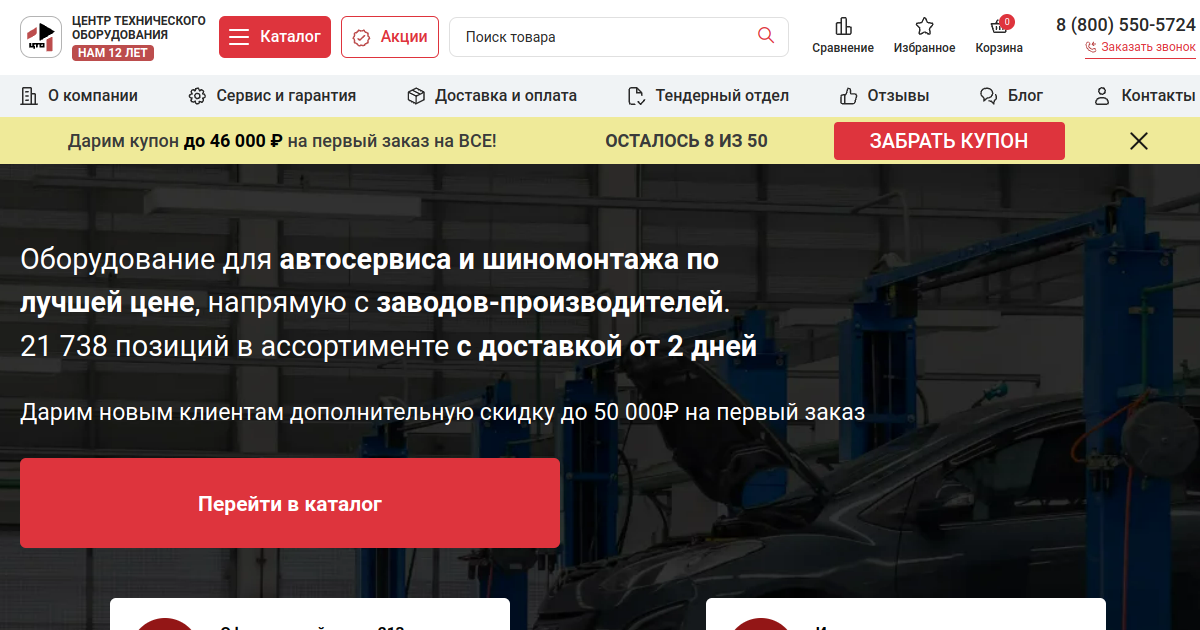Screen dimensions: 1200x630
Task: Open the Тендерный отдел menu item
Action: (708, 96)
